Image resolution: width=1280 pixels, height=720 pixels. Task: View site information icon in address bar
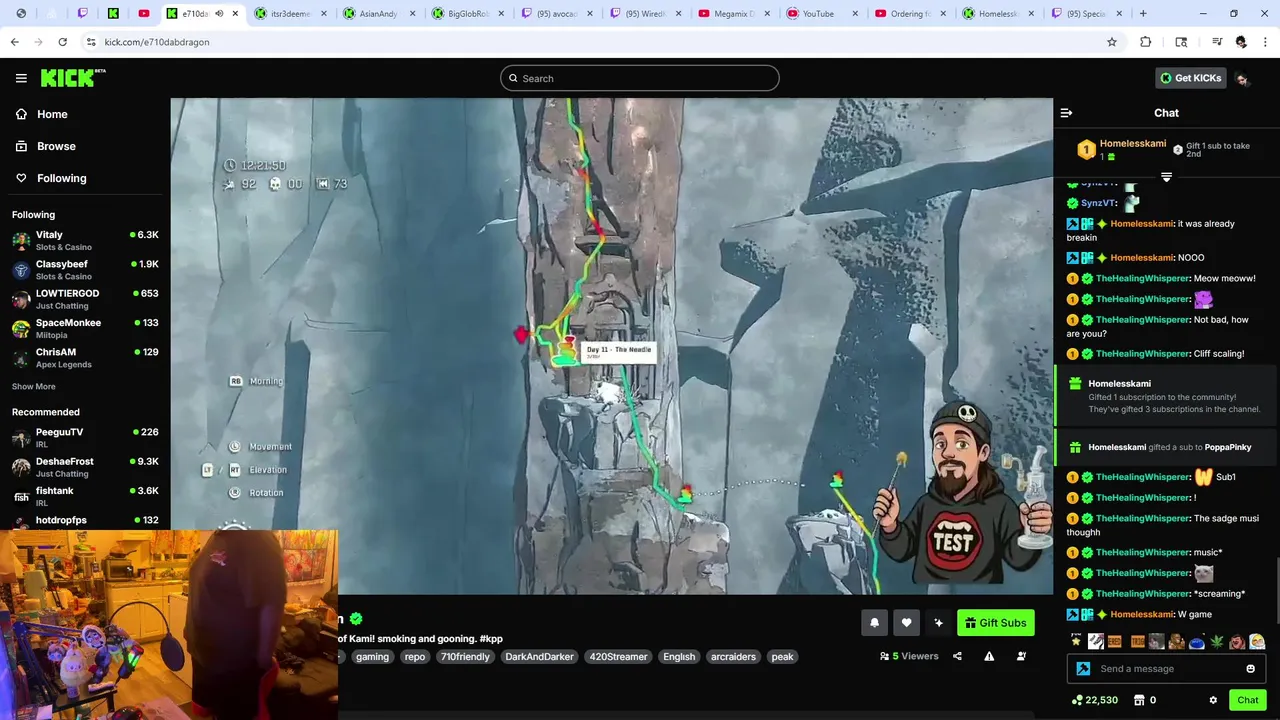pyautogui.click(x=91, y=42)
